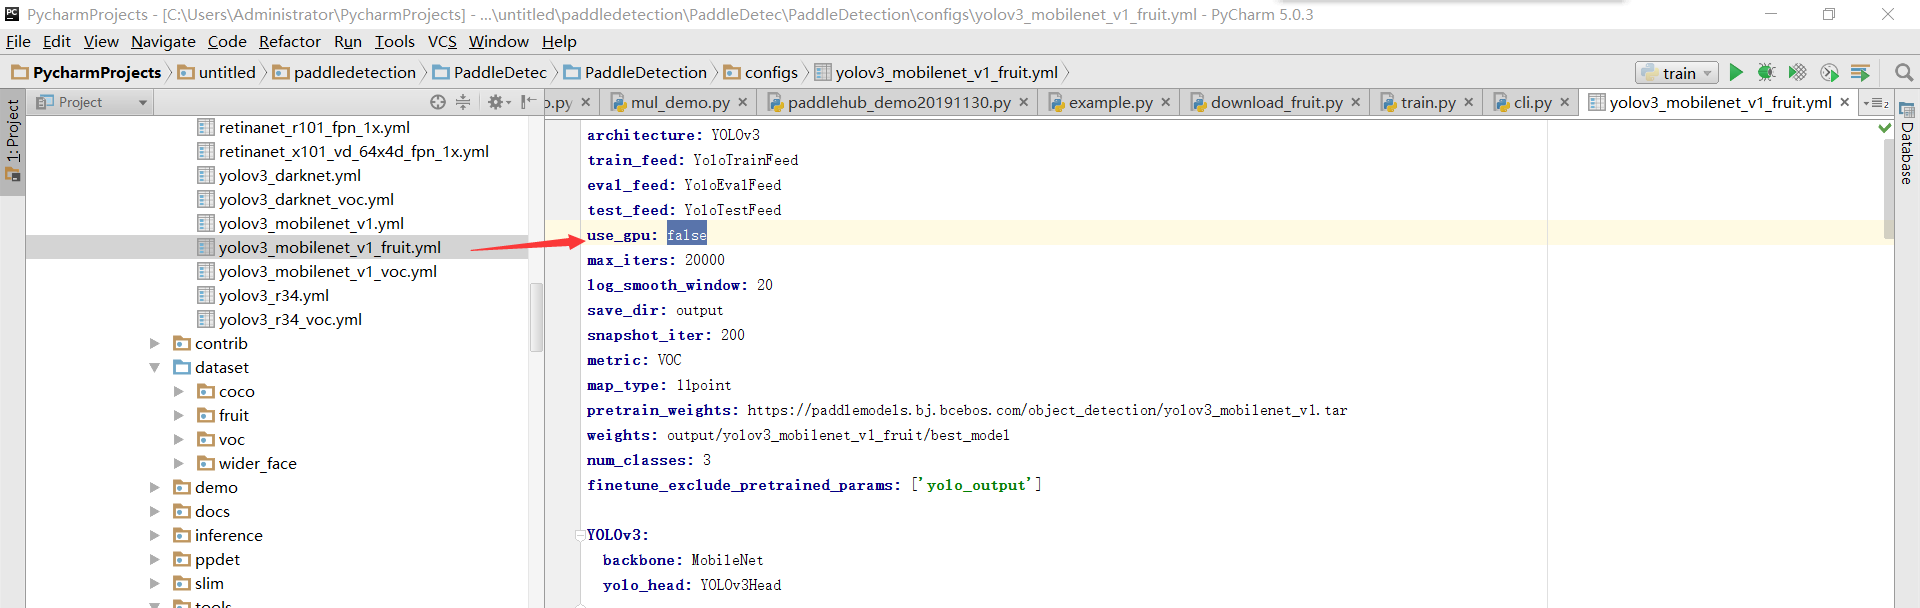
Task: Open the Navigate menu
Action: [163, 41]
